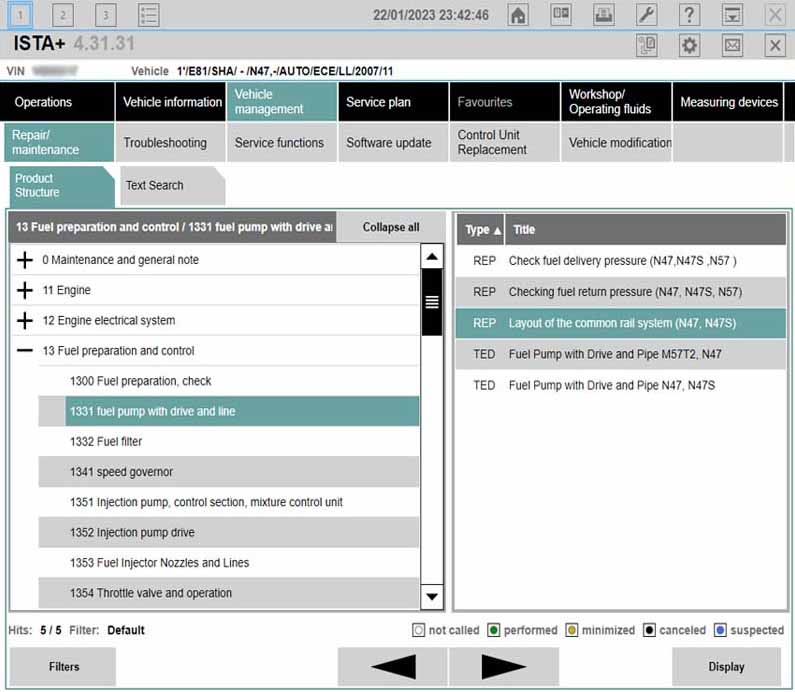This screenshot has width=795, height=692.
Task: Go forward with the right arrow
Action: click(x=503, y=666)
